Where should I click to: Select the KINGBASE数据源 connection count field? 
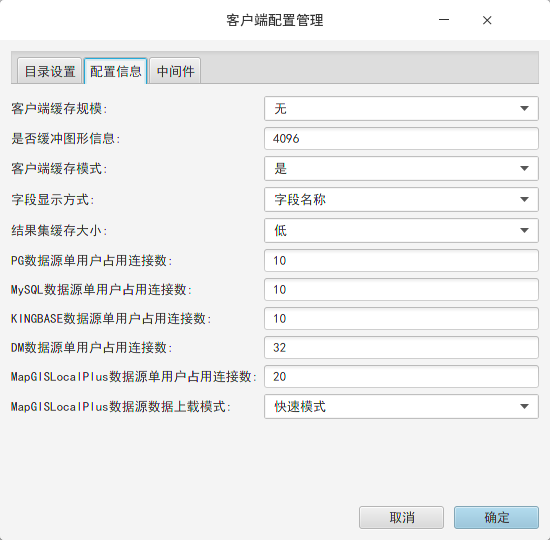(401, 319)
